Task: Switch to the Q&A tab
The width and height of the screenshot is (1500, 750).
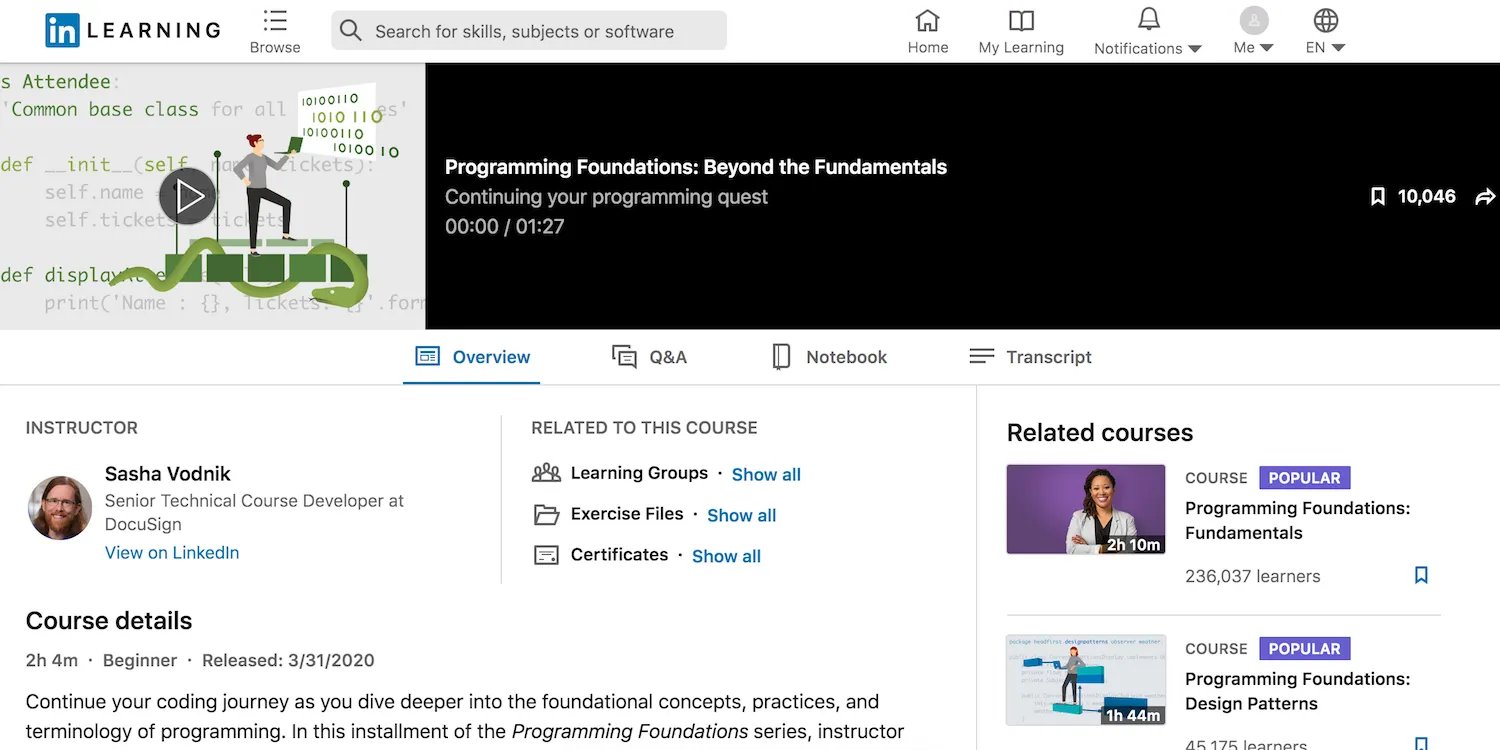Action: click(649, 357)
